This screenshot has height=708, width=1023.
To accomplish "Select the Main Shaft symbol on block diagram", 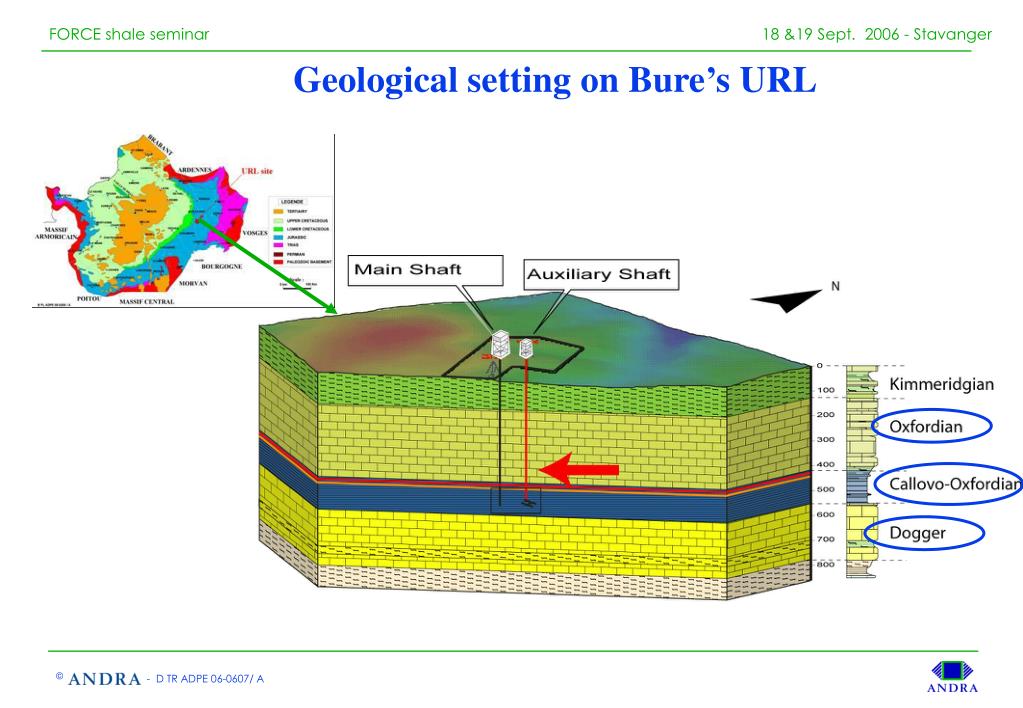I will (x=500, y=345).
